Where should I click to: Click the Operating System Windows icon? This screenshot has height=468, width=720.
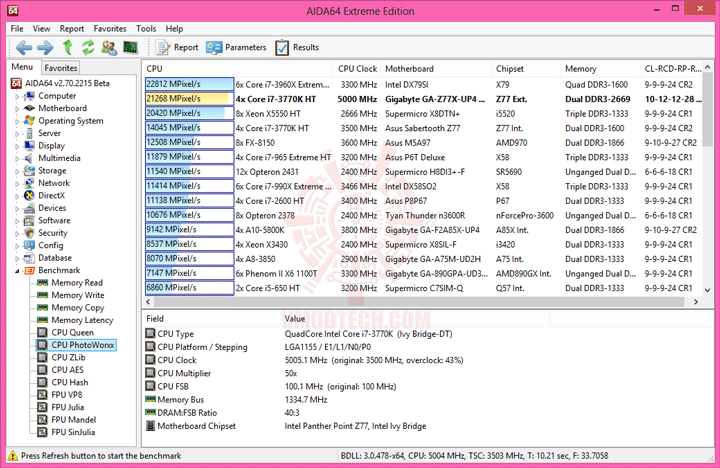click(29, 121)
